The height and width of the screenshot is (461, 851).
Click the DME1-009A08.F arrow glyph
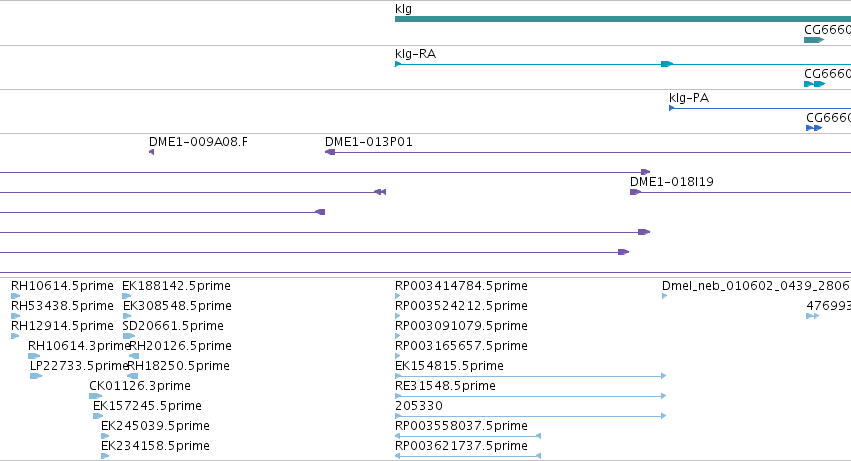pyautogui.click(x=151, y=152)
